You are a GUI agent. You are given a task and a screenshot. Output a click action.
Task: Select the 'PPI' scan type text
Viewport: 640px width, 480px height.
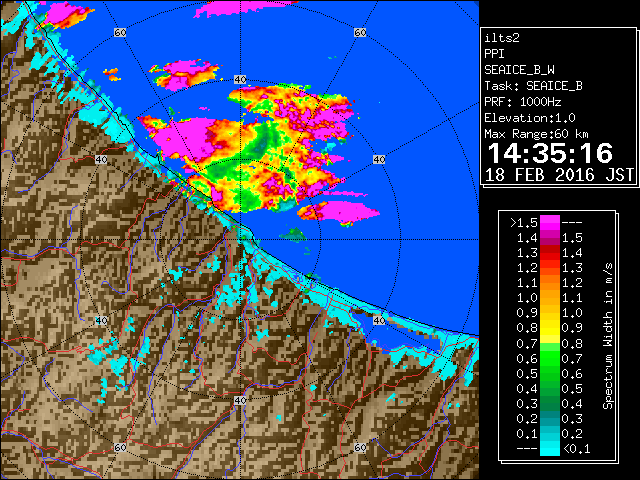(494, 54)
